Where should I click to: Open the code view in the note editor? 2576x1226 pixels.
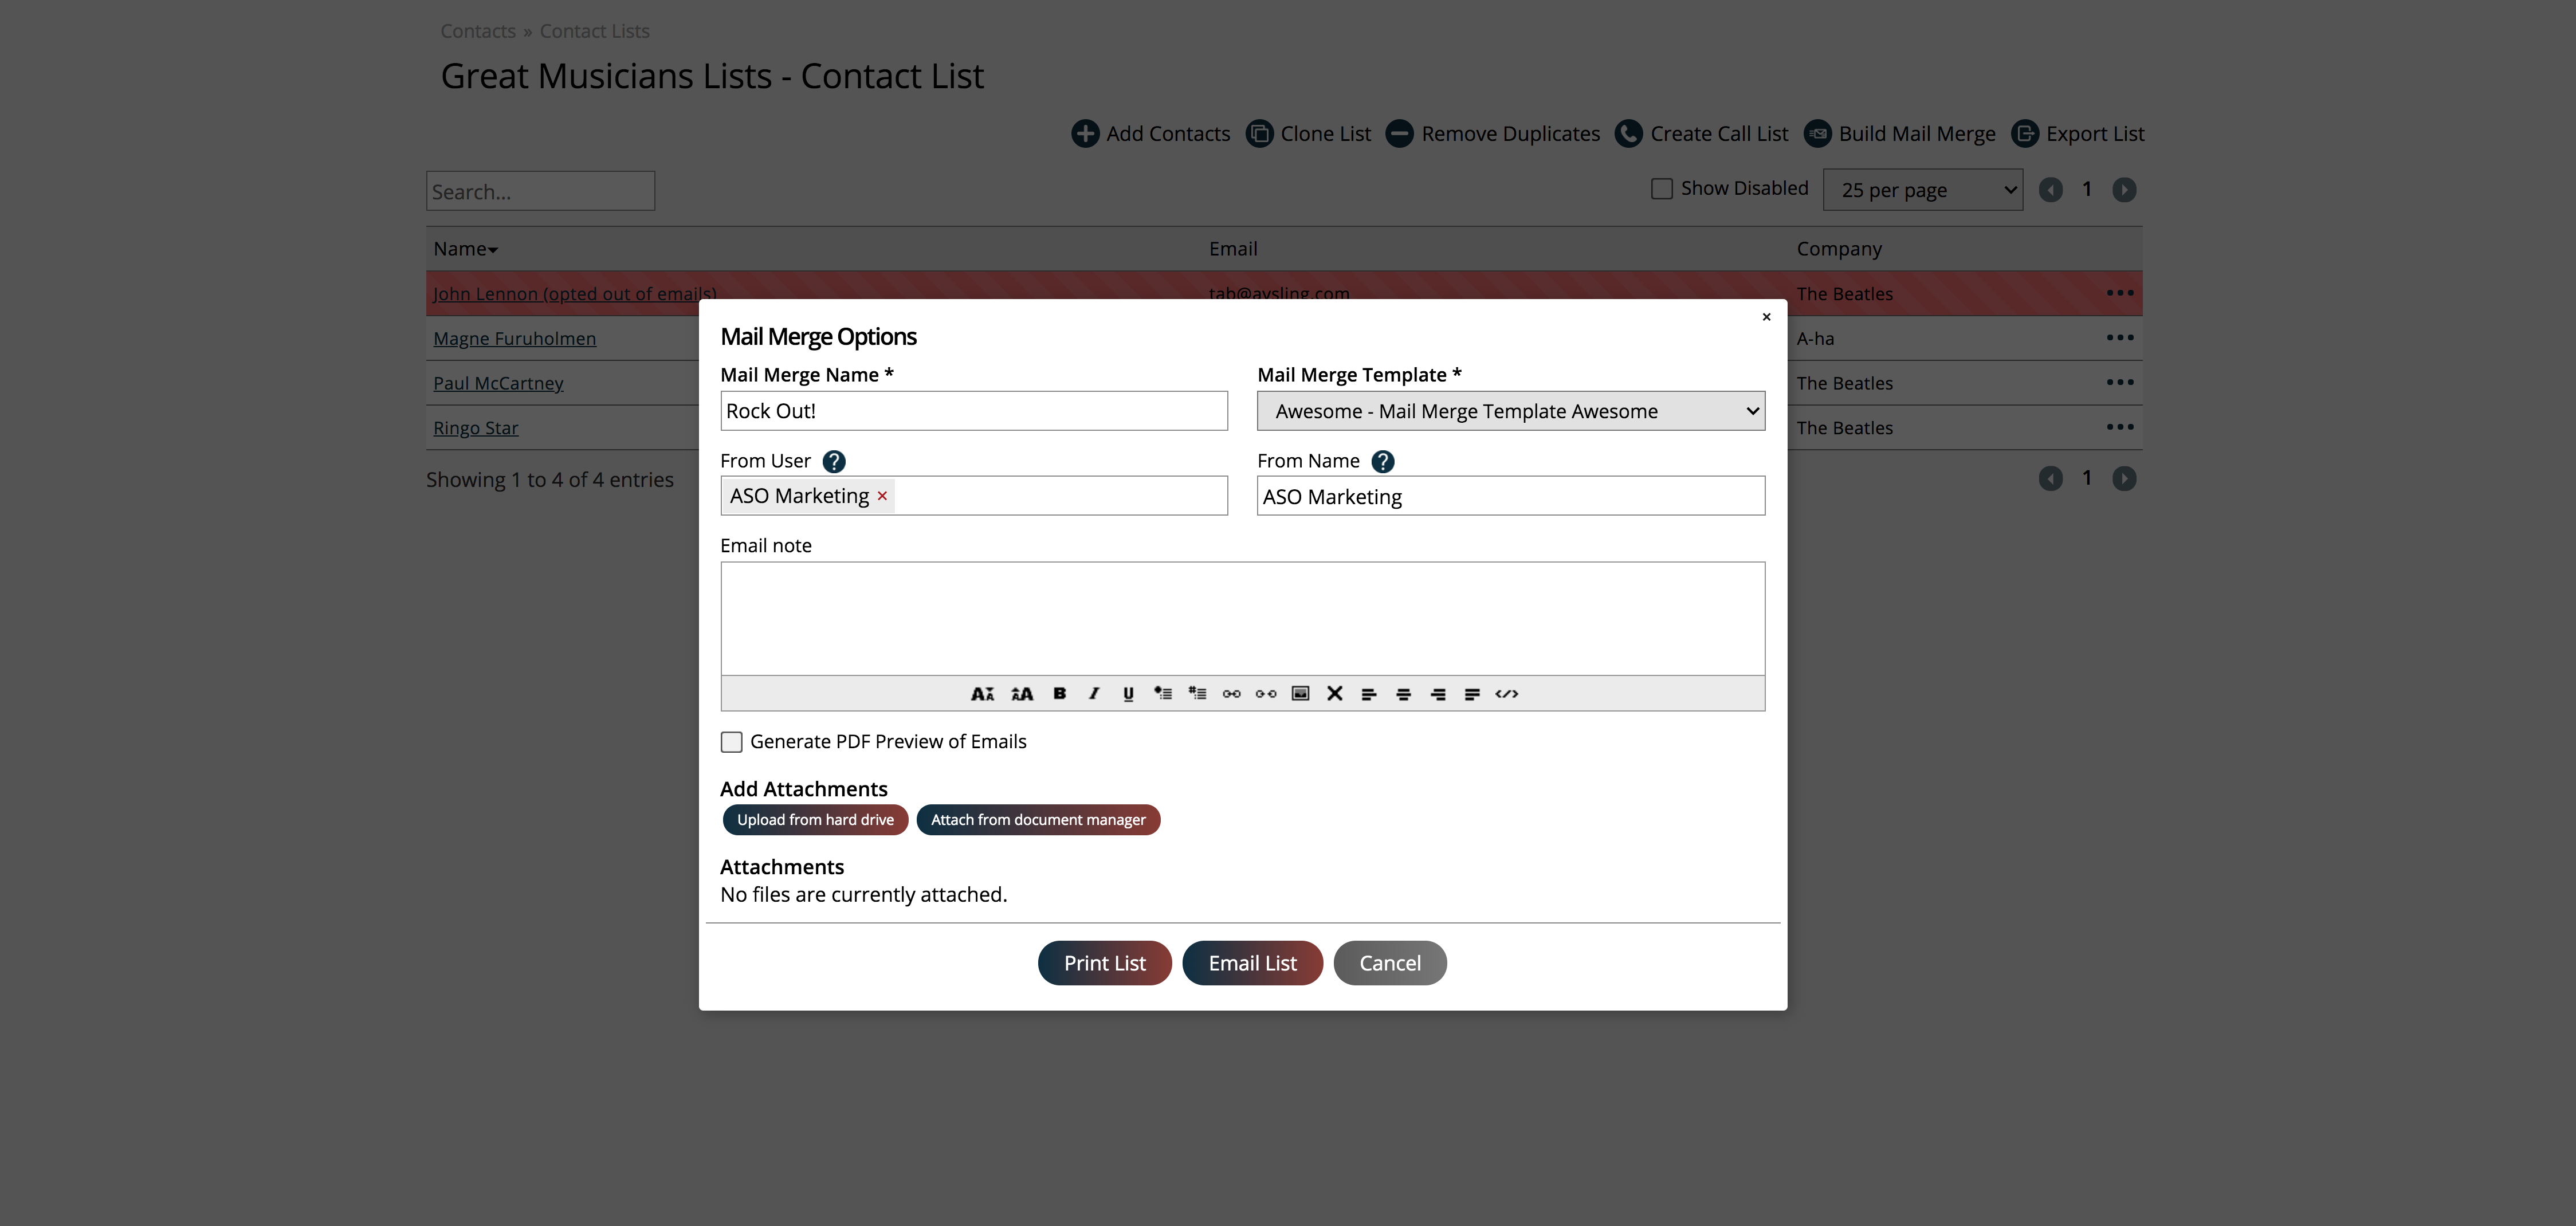coord(1507,693)
